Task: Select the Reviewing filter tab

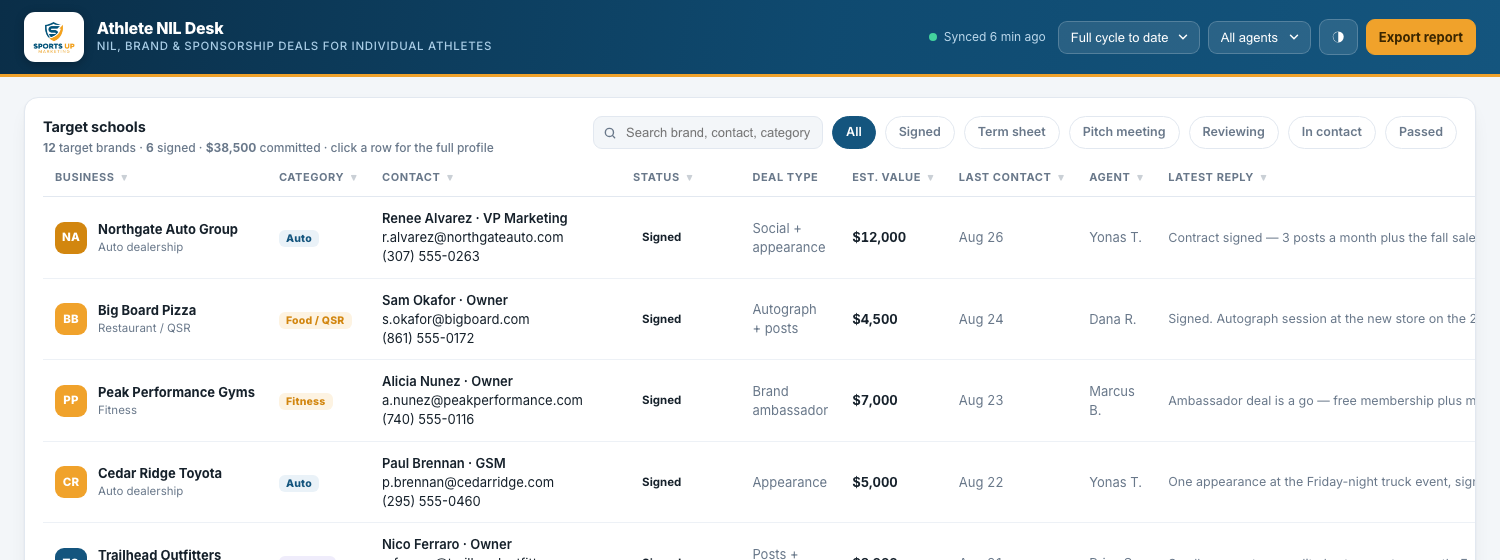Action: [1233, 132]
